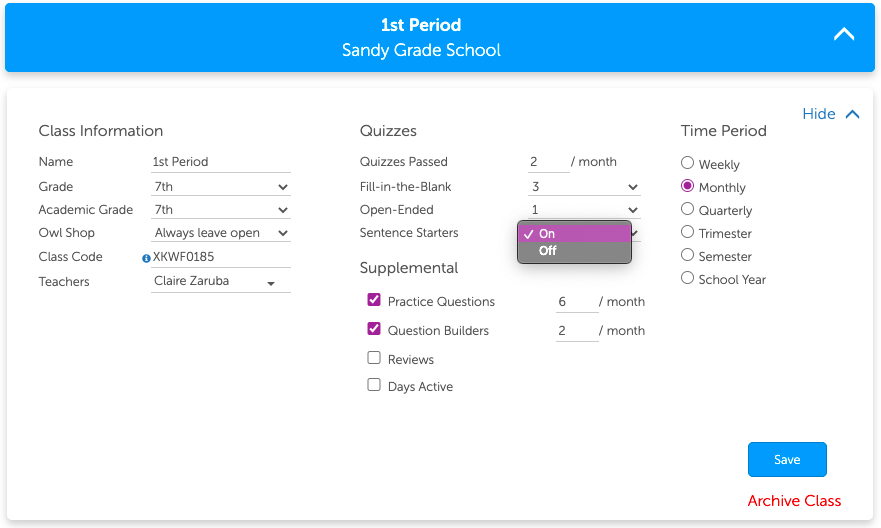Enable the Days Active checkbox
881x528 pixels.
[374, 385]
